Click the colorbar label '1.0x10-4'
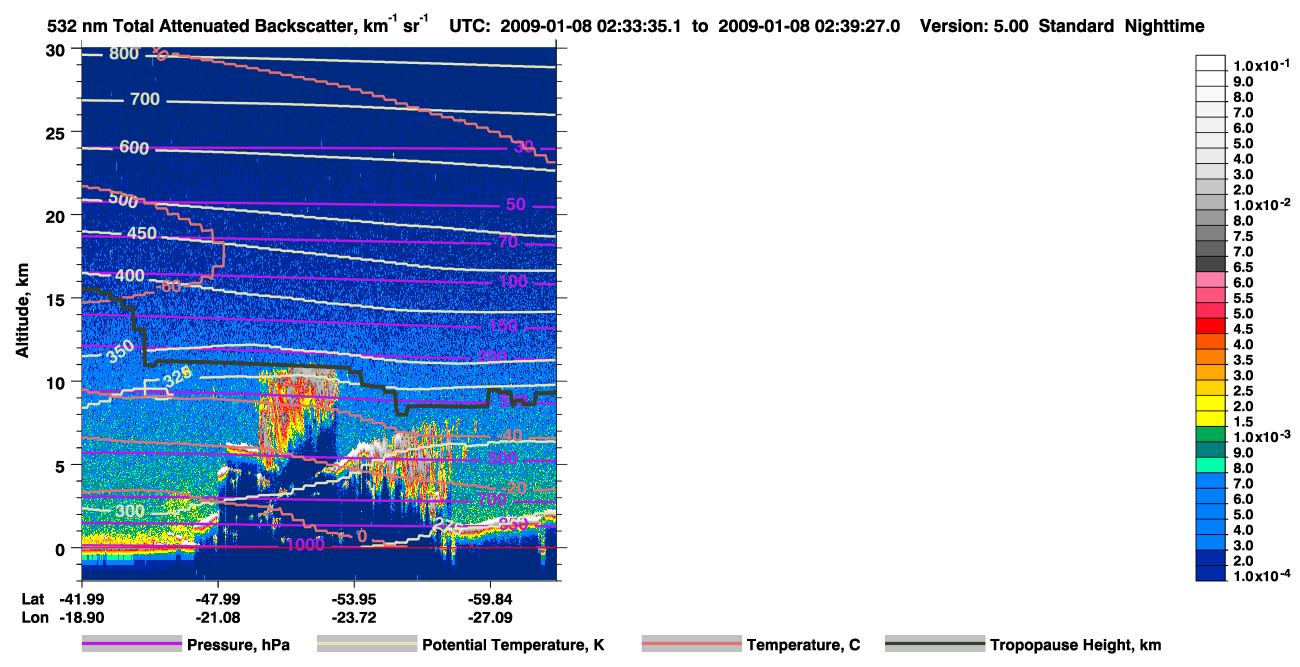 click(x=1261, y=576)
